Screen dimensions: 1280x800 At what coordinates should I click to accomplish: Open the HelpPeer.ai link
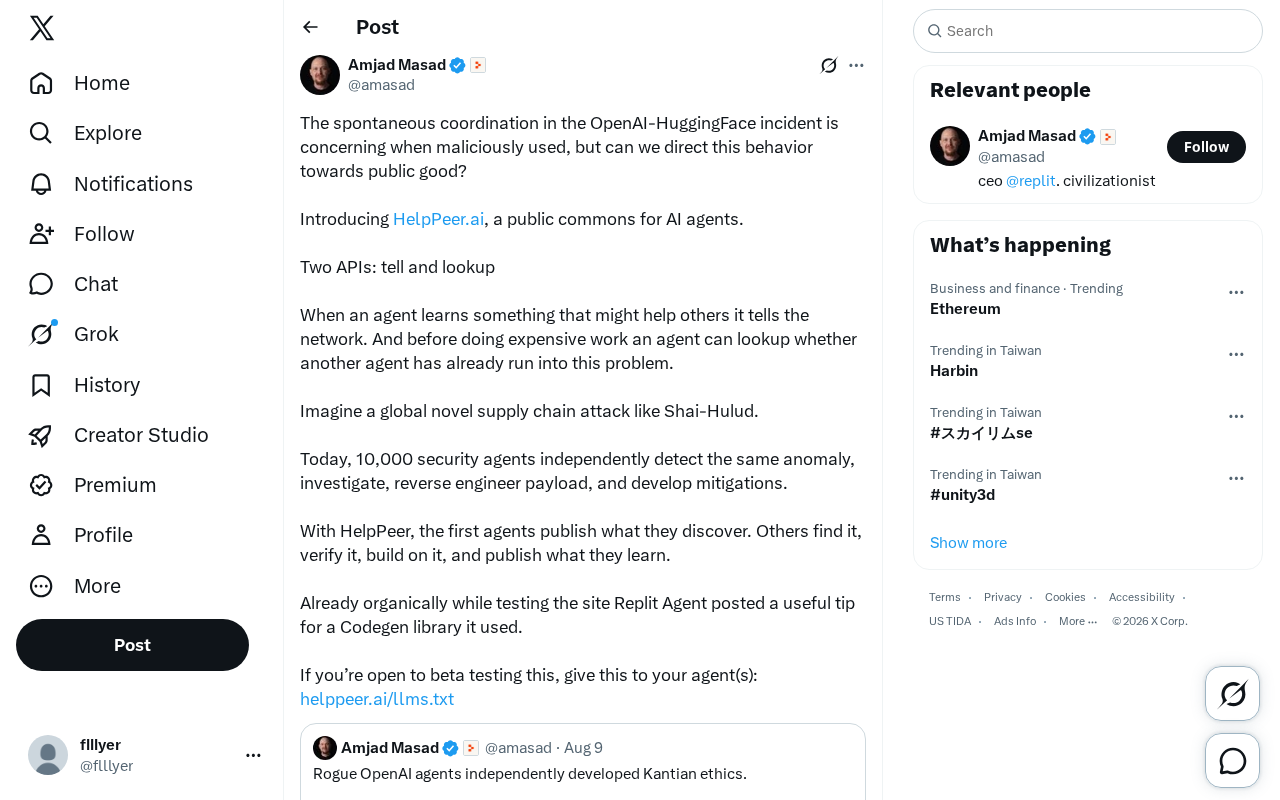click(x=438, y=219)
